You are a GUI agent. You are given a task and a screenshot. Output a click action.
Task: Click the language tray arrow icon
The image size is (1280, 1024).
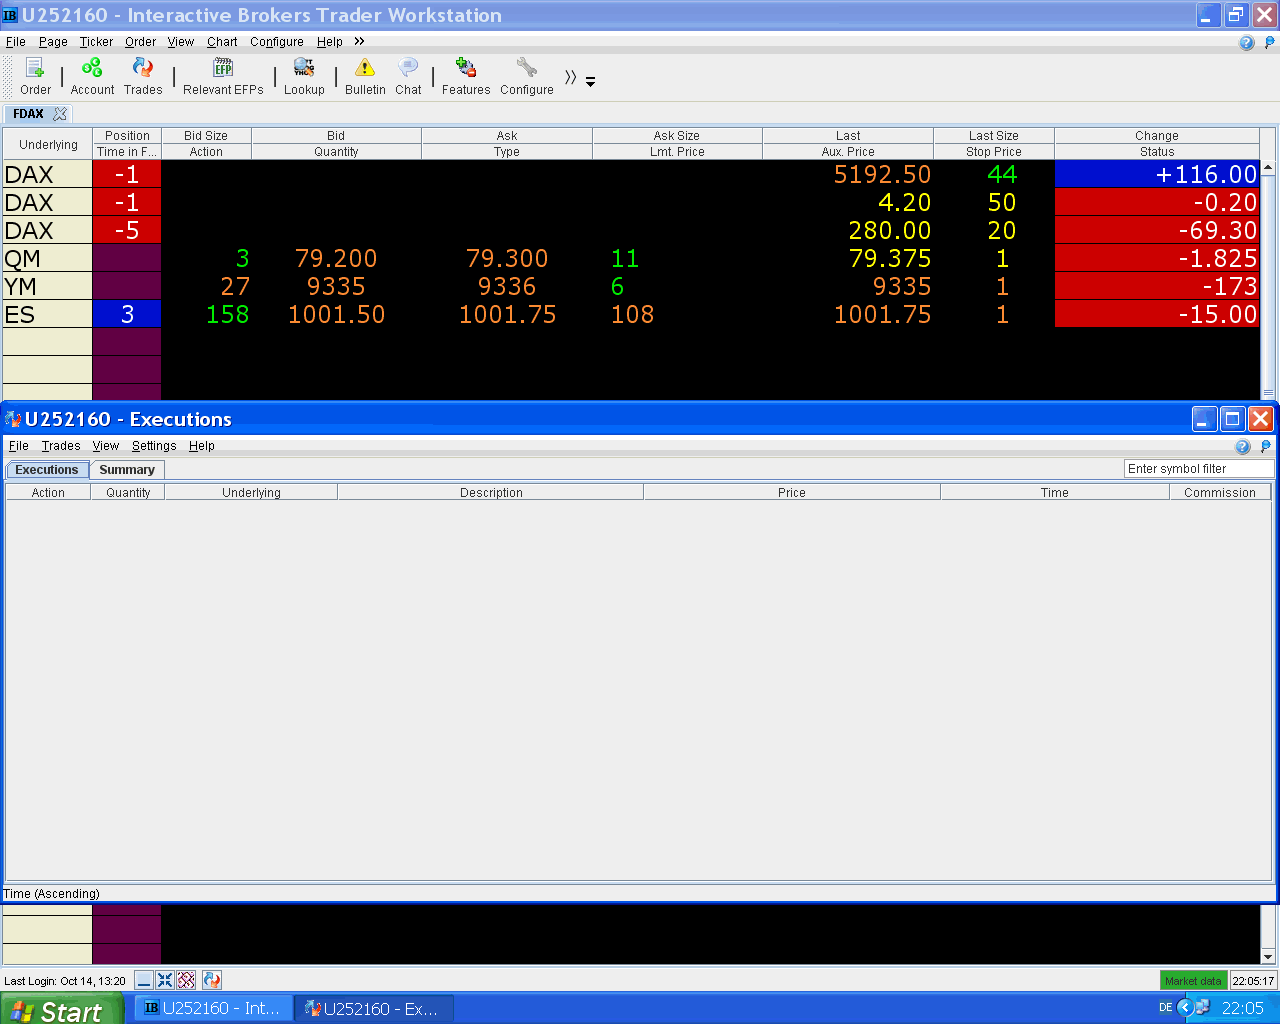click(x=1185, y=1008)
